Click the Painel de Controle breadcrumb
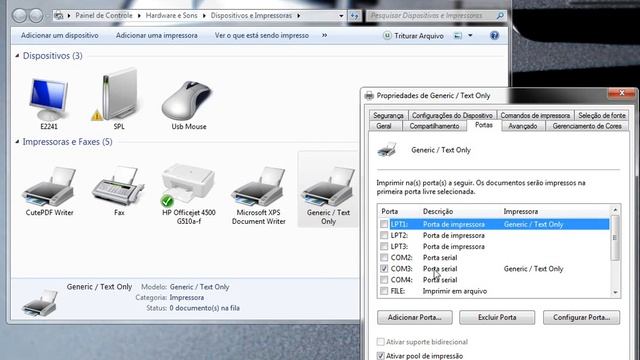 point(104,16)
